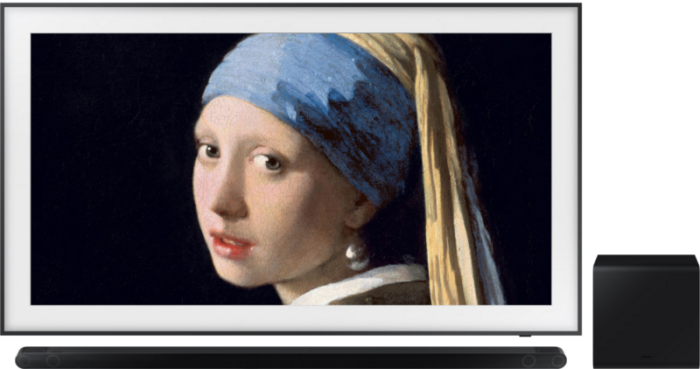Click the dark background left of the face
This screenshot has width=700, height=369.
(112, 169)
